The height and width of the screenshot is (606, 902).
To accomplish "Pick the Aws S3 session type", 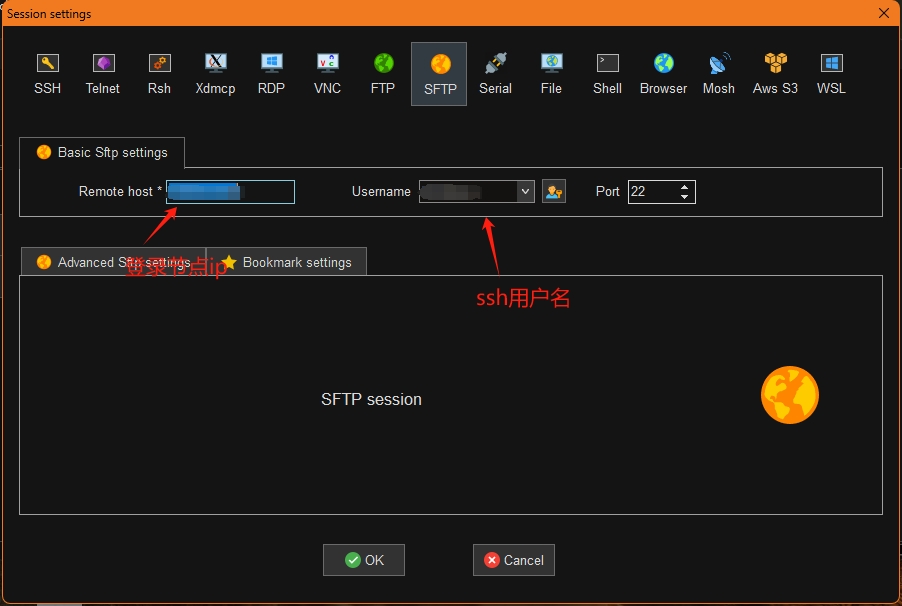I will click(x=775, y=74).
